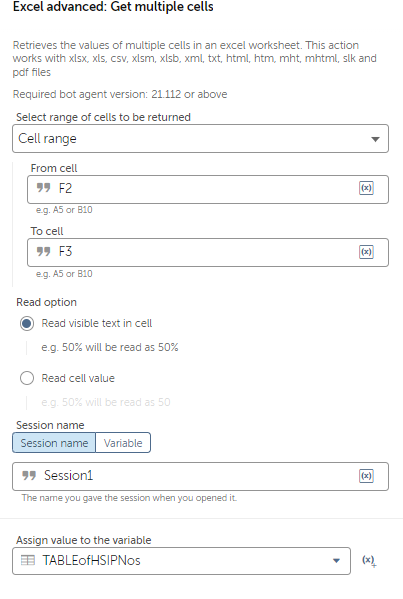Select Read visible text in cell

(x=27, y=324)
